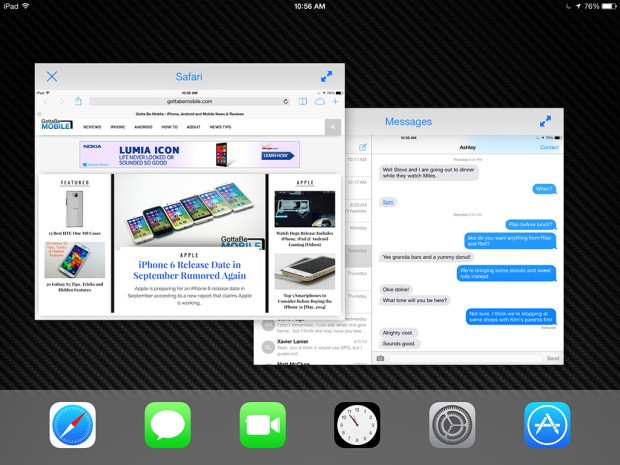
Task: Open the ANDROID menu on the site
Action: [143, 127]
